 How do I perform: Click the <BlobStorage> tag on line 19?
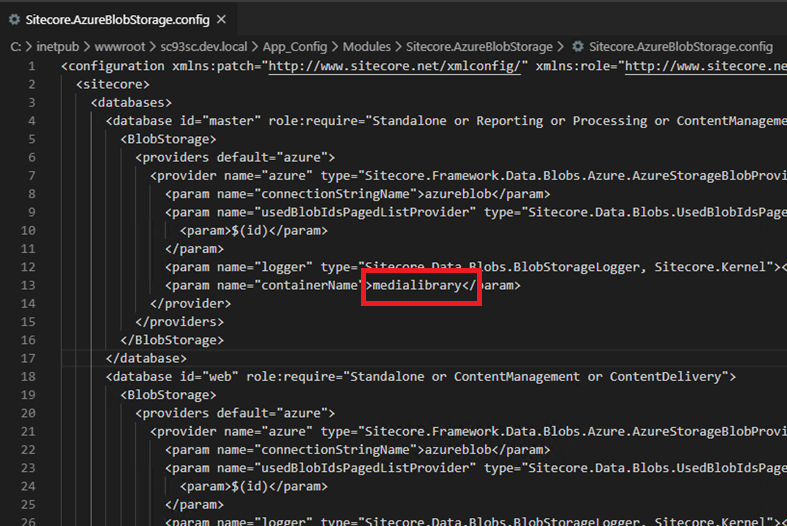[168, 395]
